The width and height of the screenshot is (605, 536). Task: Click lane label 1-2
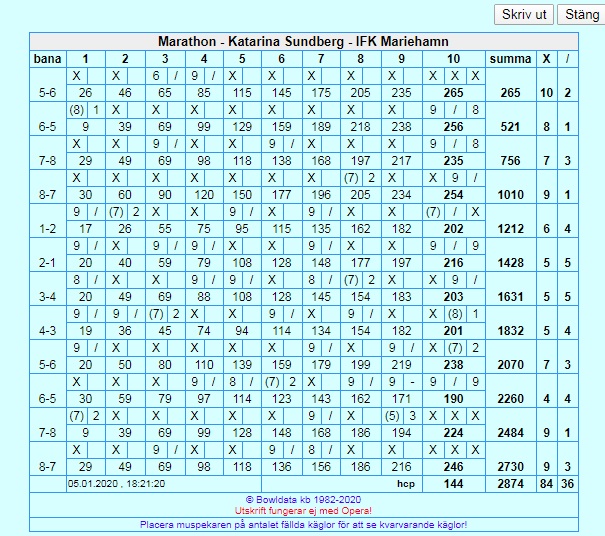(x=47, y=228)
